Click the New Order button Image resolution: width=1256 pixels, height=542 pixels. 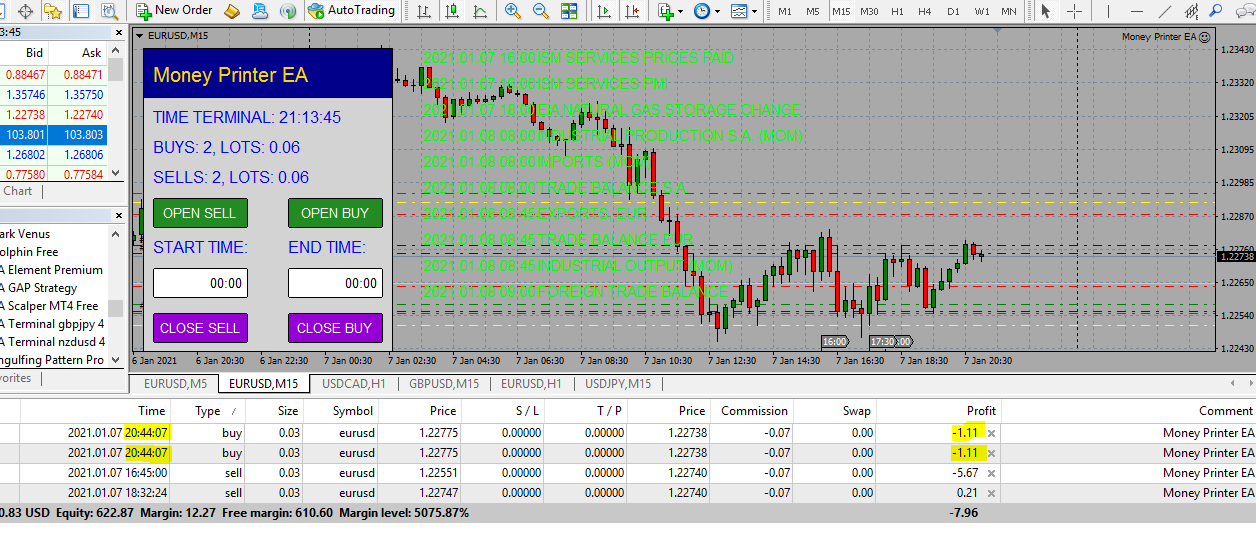coord(174,10)
